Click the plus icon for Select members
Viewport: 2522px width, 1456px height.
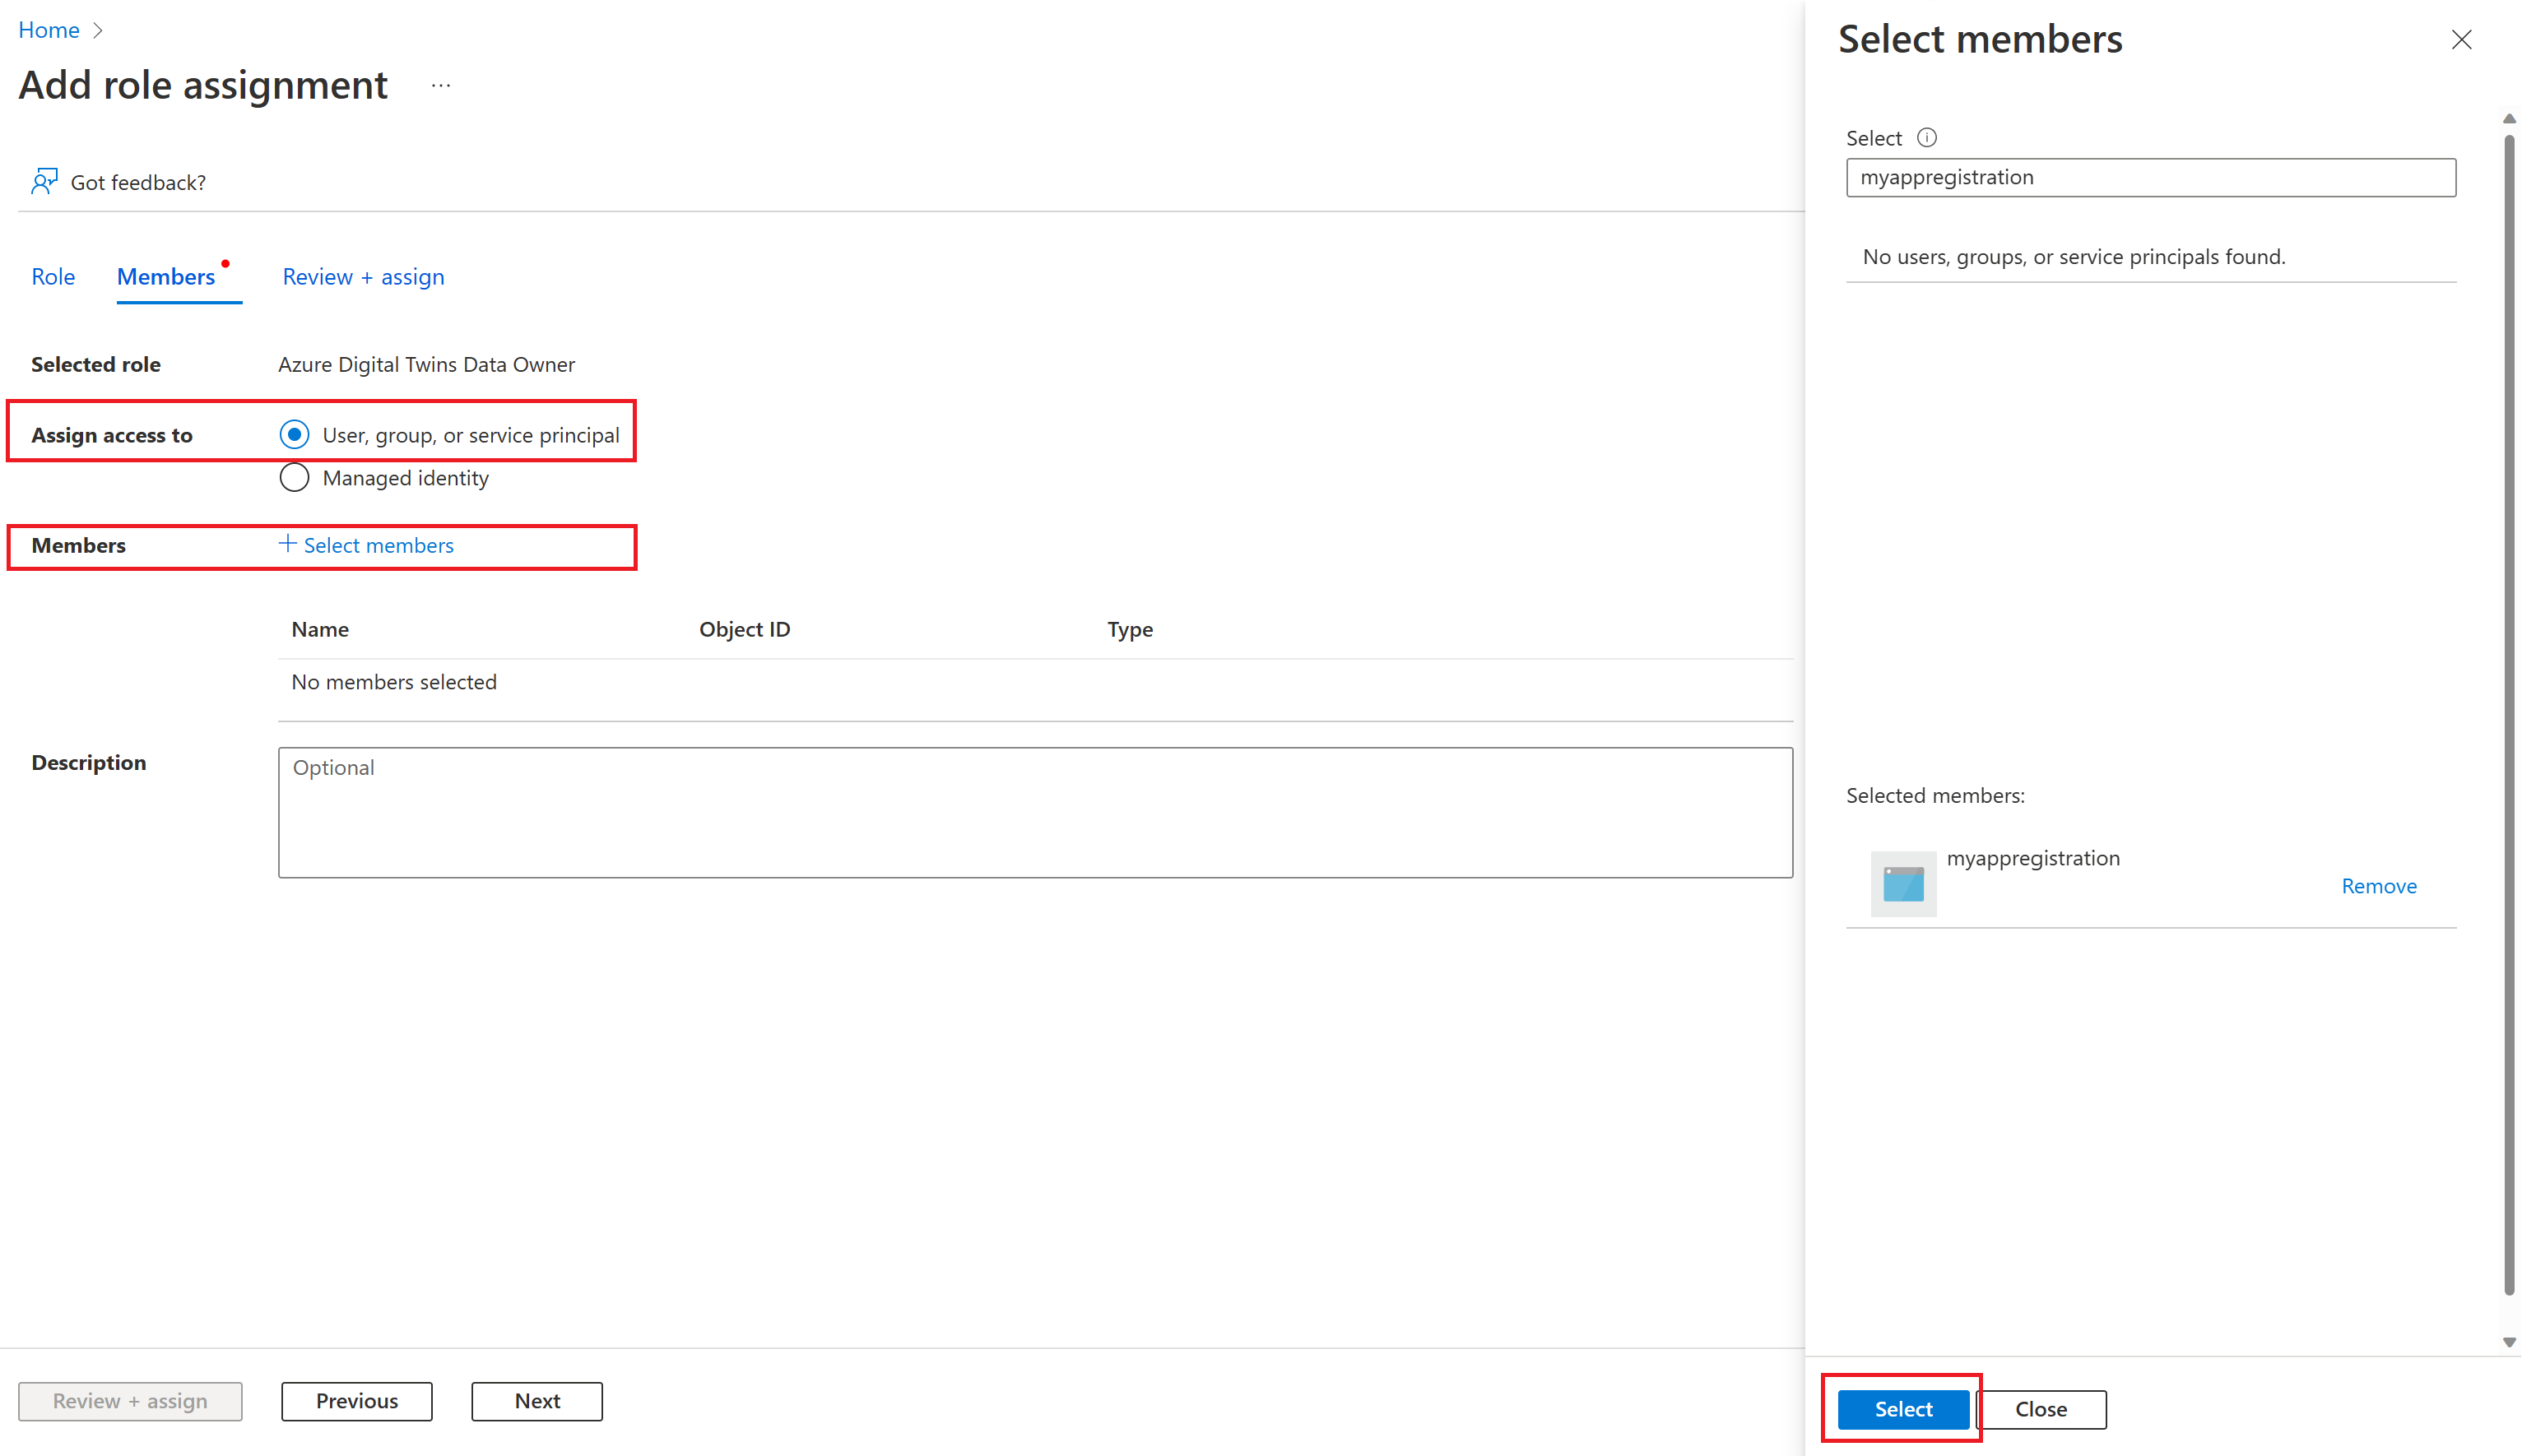pos(287,544)
